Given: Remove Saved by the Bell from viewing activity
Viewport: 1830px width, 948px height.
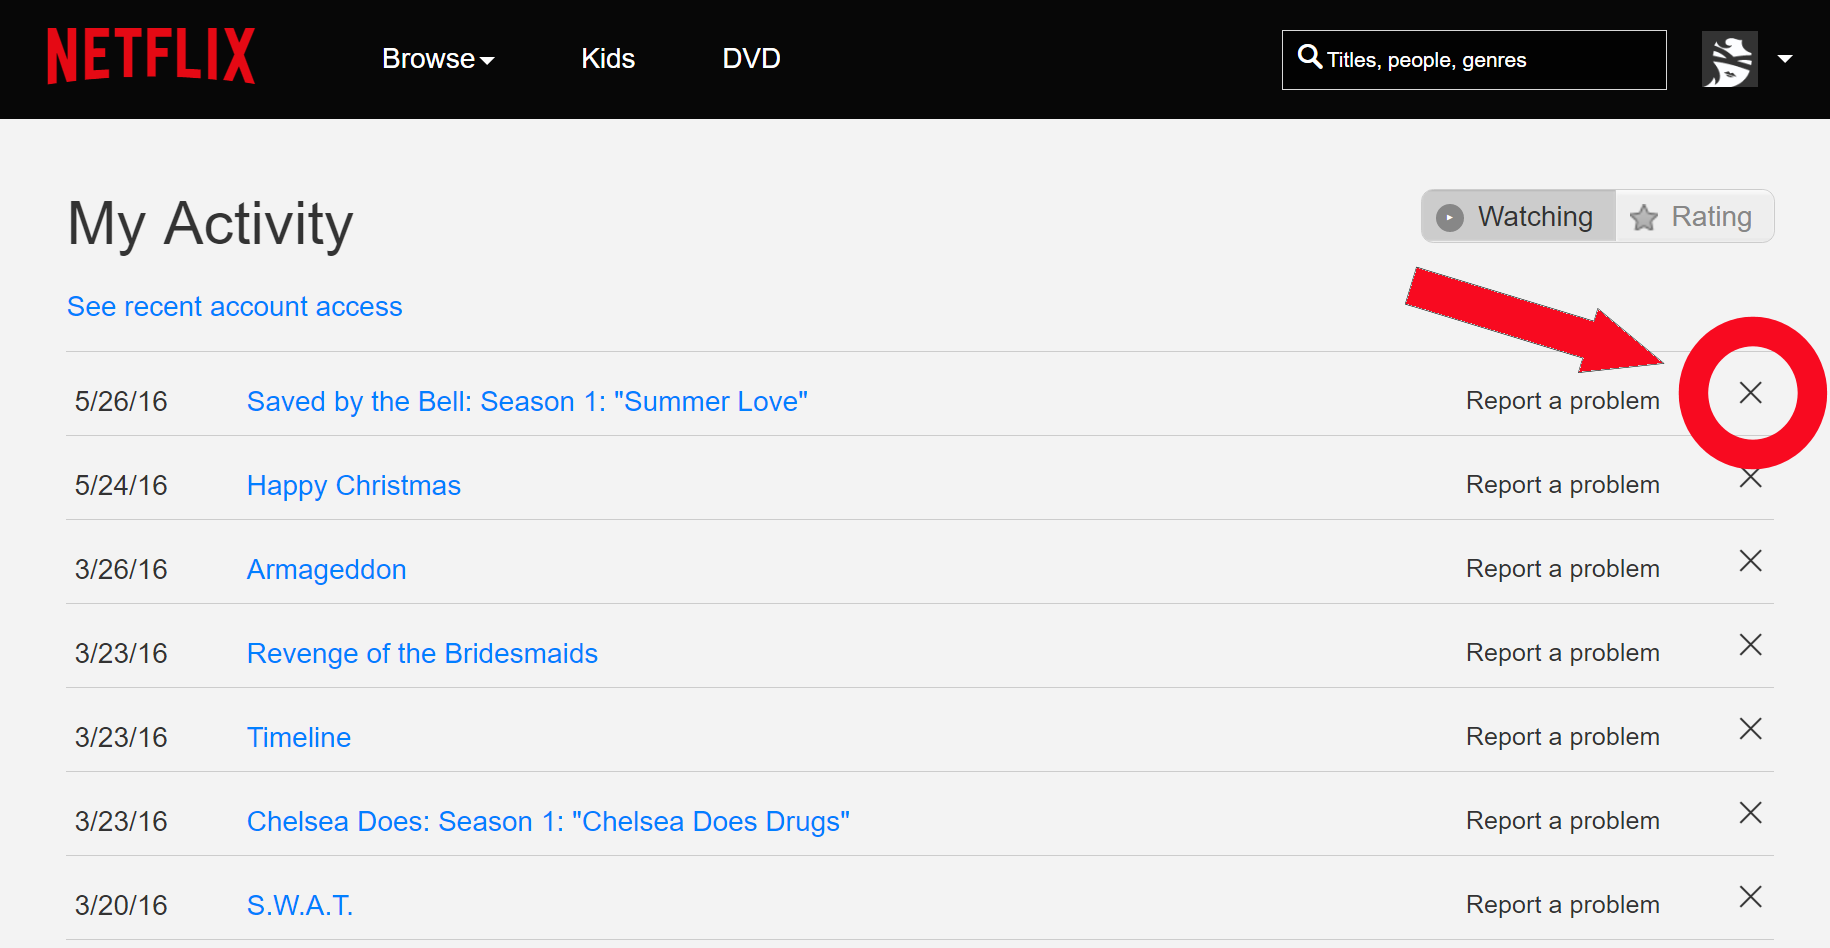Looking at the screenshot, I should 1751,393.
